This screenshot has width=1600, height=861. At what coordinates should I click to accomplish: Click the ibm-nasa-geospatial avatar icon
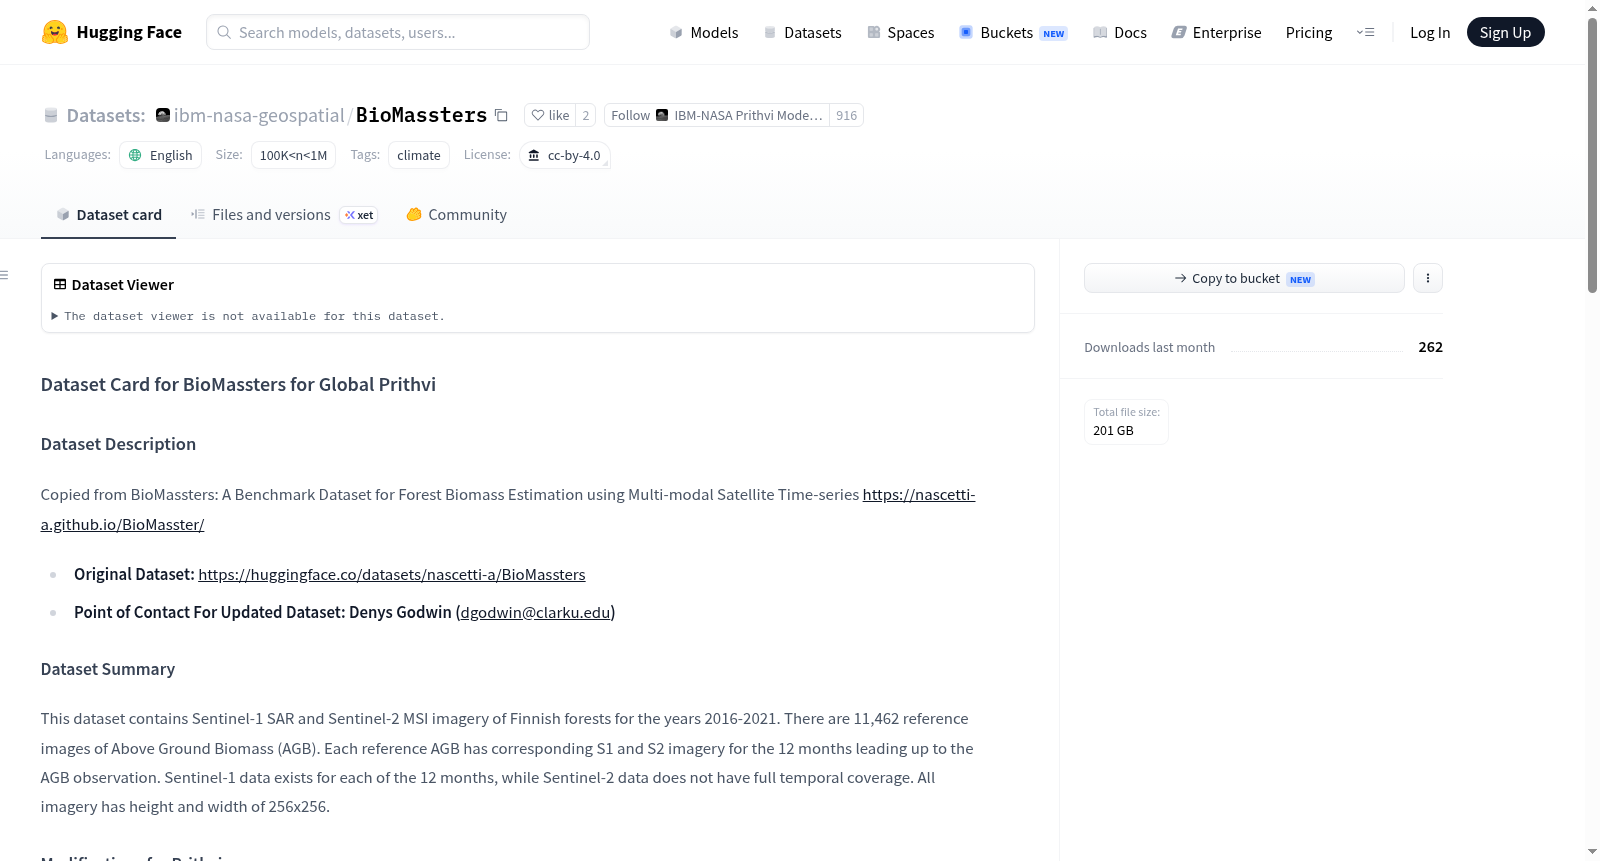[x=163, y=115]
